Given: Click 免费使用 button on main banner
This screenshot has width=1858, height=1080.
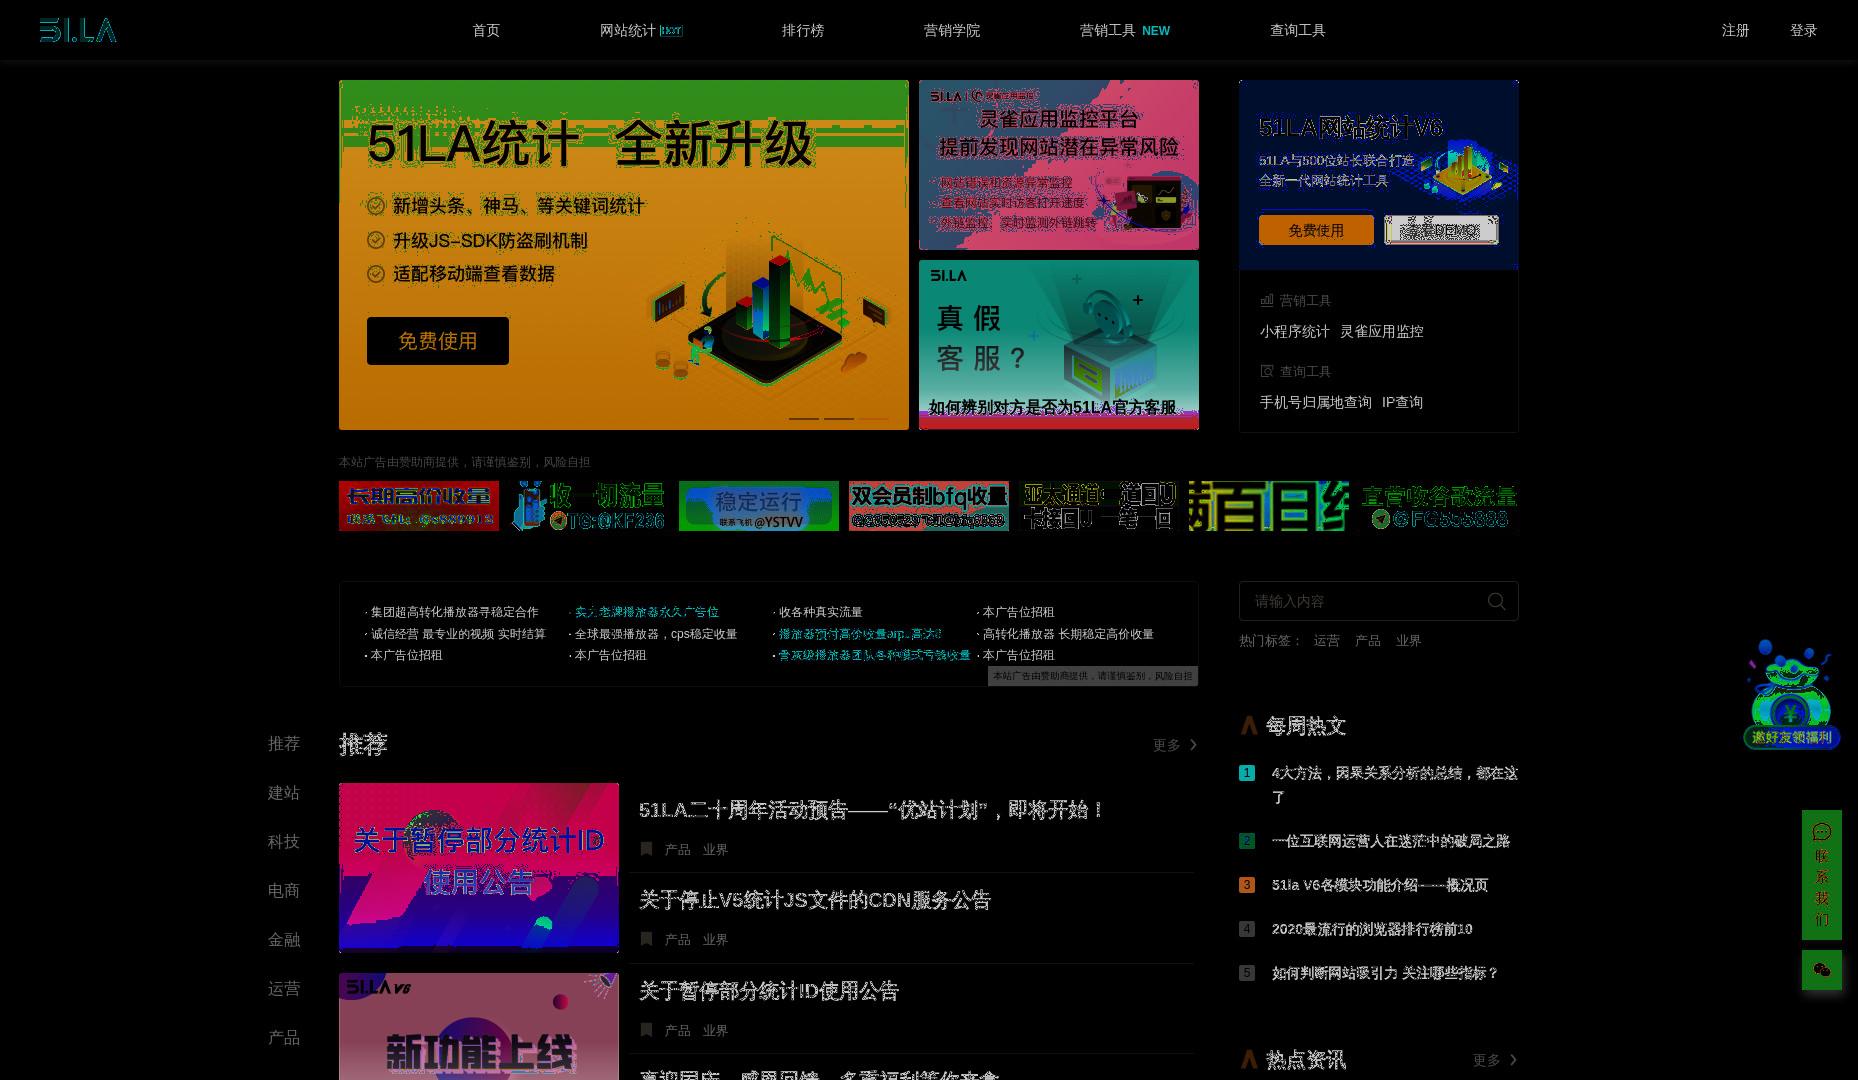Looking at the screenshot, I should [438, 341].
